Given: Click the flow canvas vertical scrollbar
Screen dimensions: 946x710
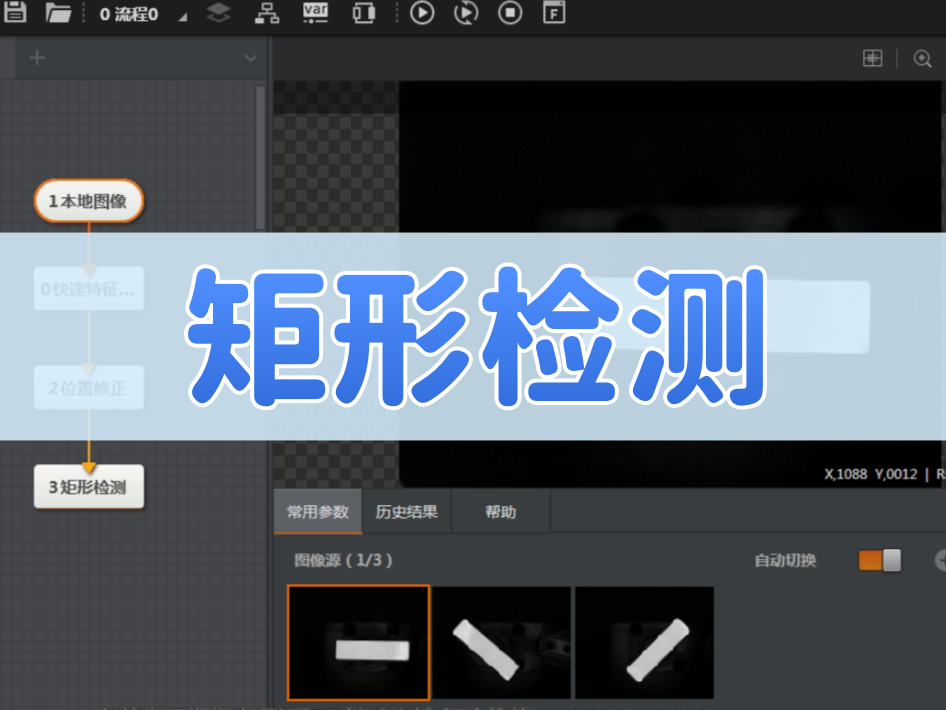Looking at the screenshot, I should 261,158.
